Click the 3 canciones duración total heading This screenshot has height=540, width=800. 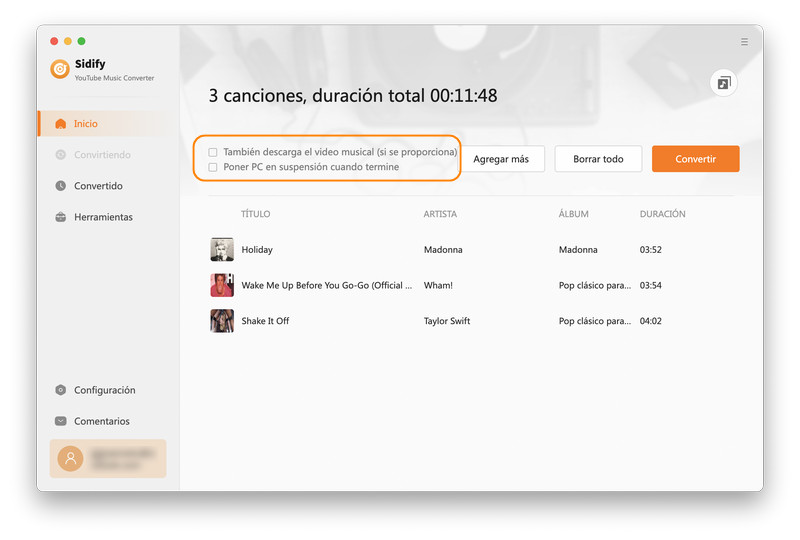tap(353, 95)
